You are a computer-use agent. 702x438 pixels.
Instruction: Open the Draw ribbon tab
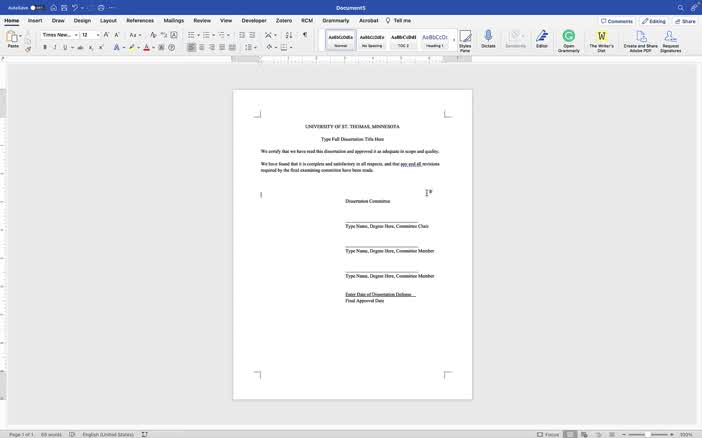click(58, 21)
